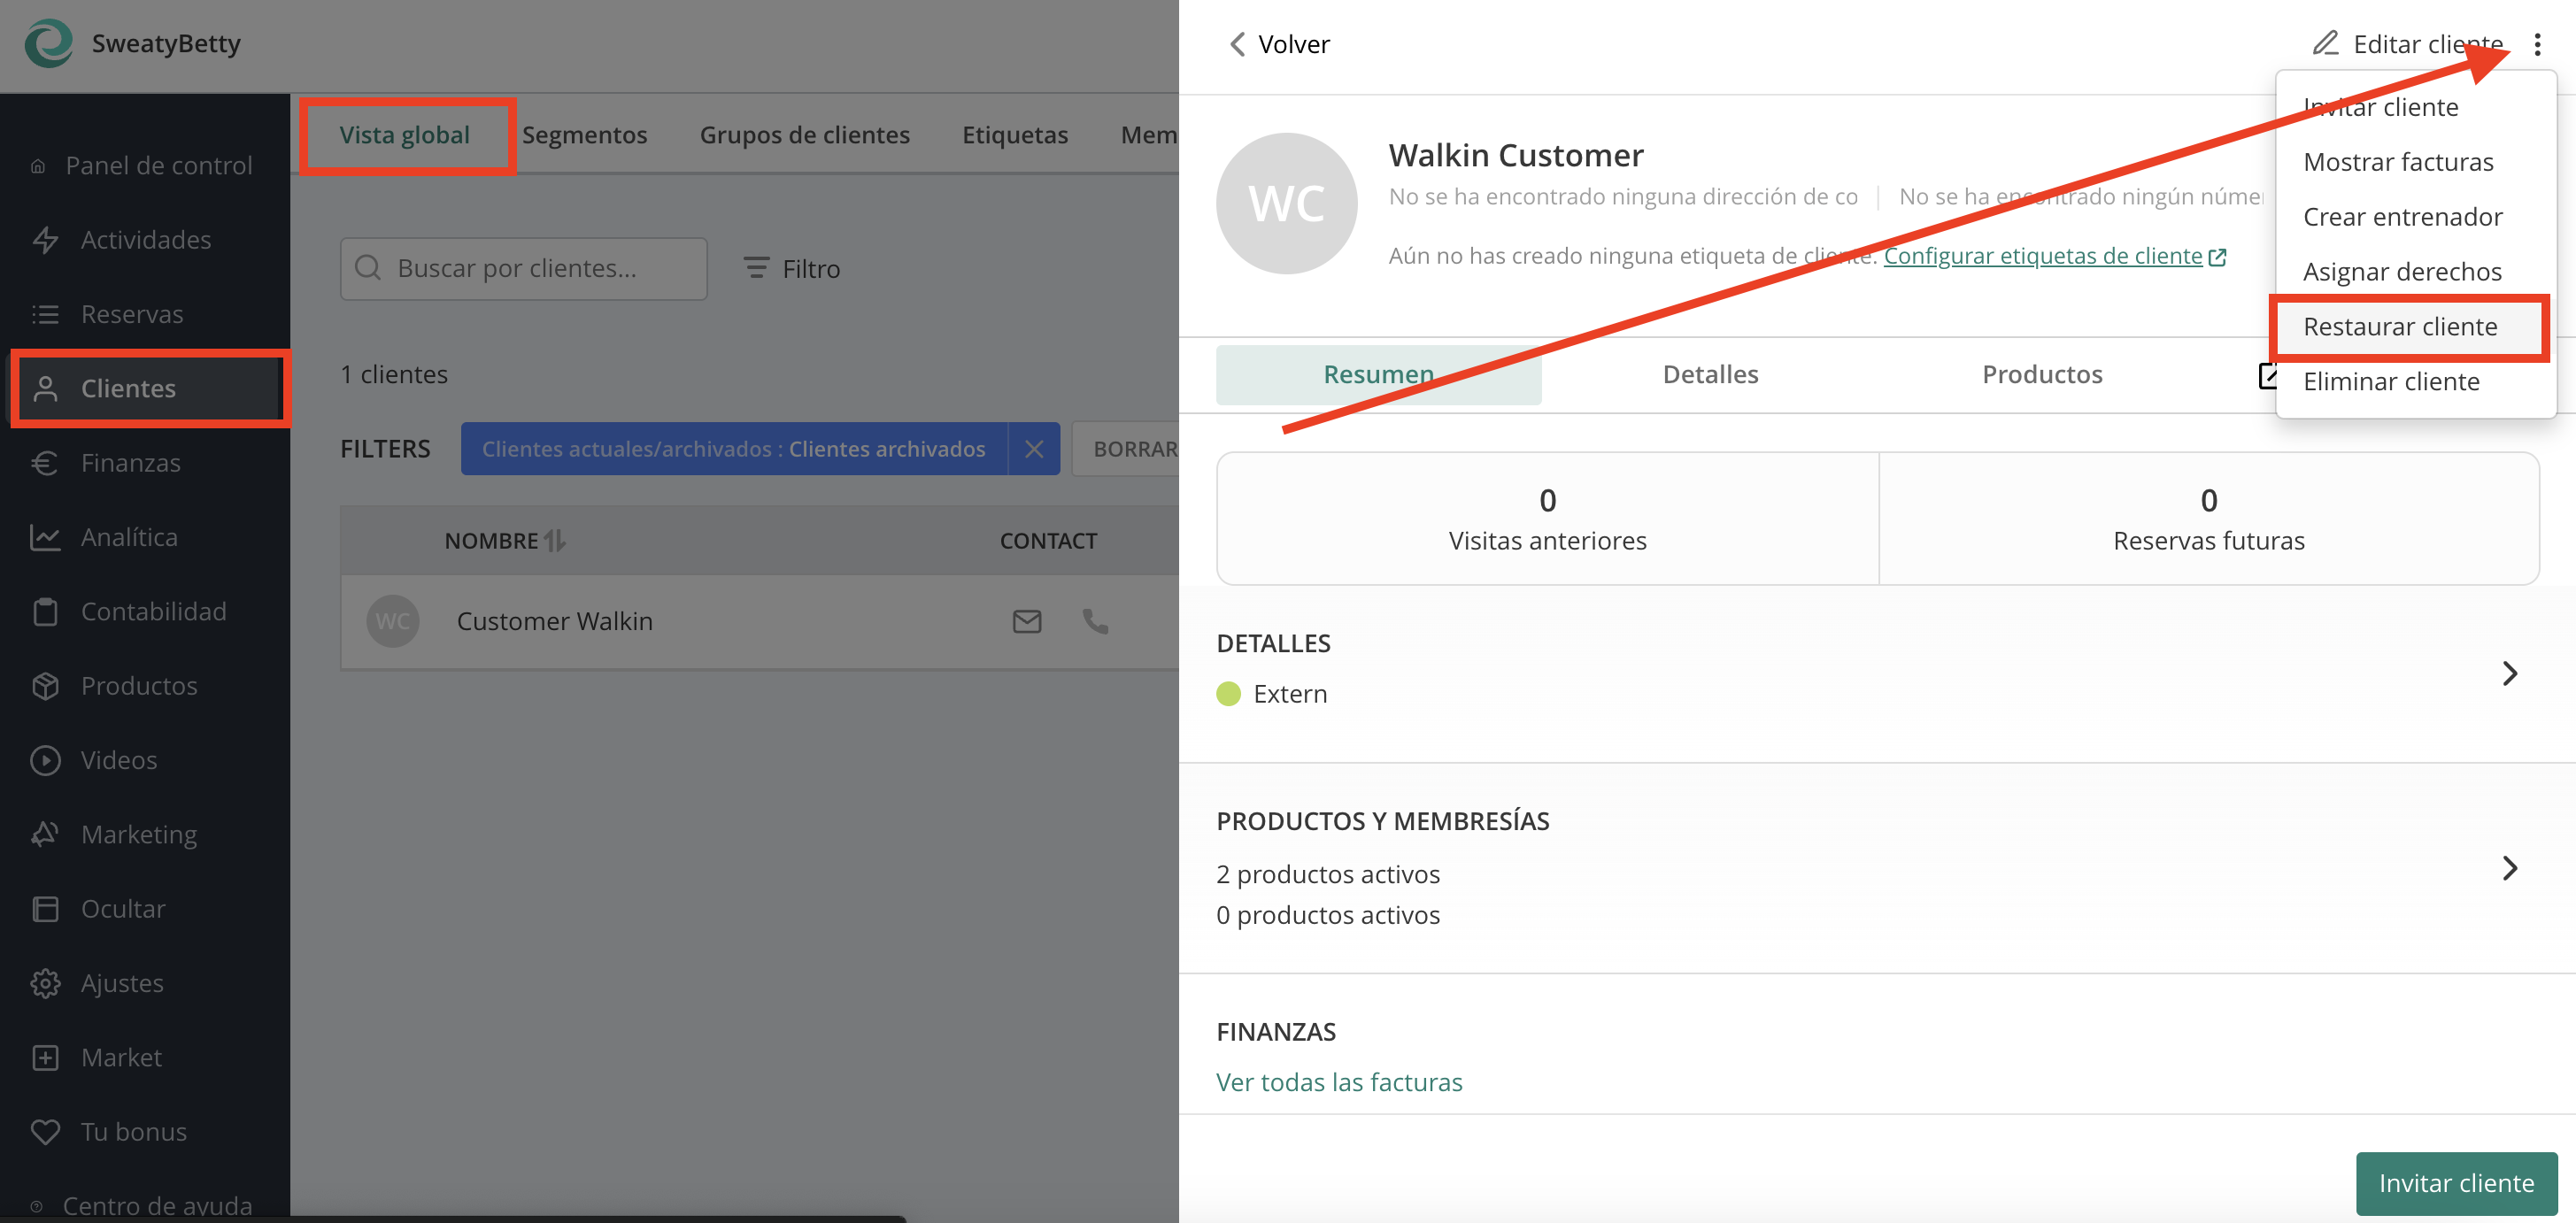Remove the Clientes archivados filter chip

(x=1034, y=449)
